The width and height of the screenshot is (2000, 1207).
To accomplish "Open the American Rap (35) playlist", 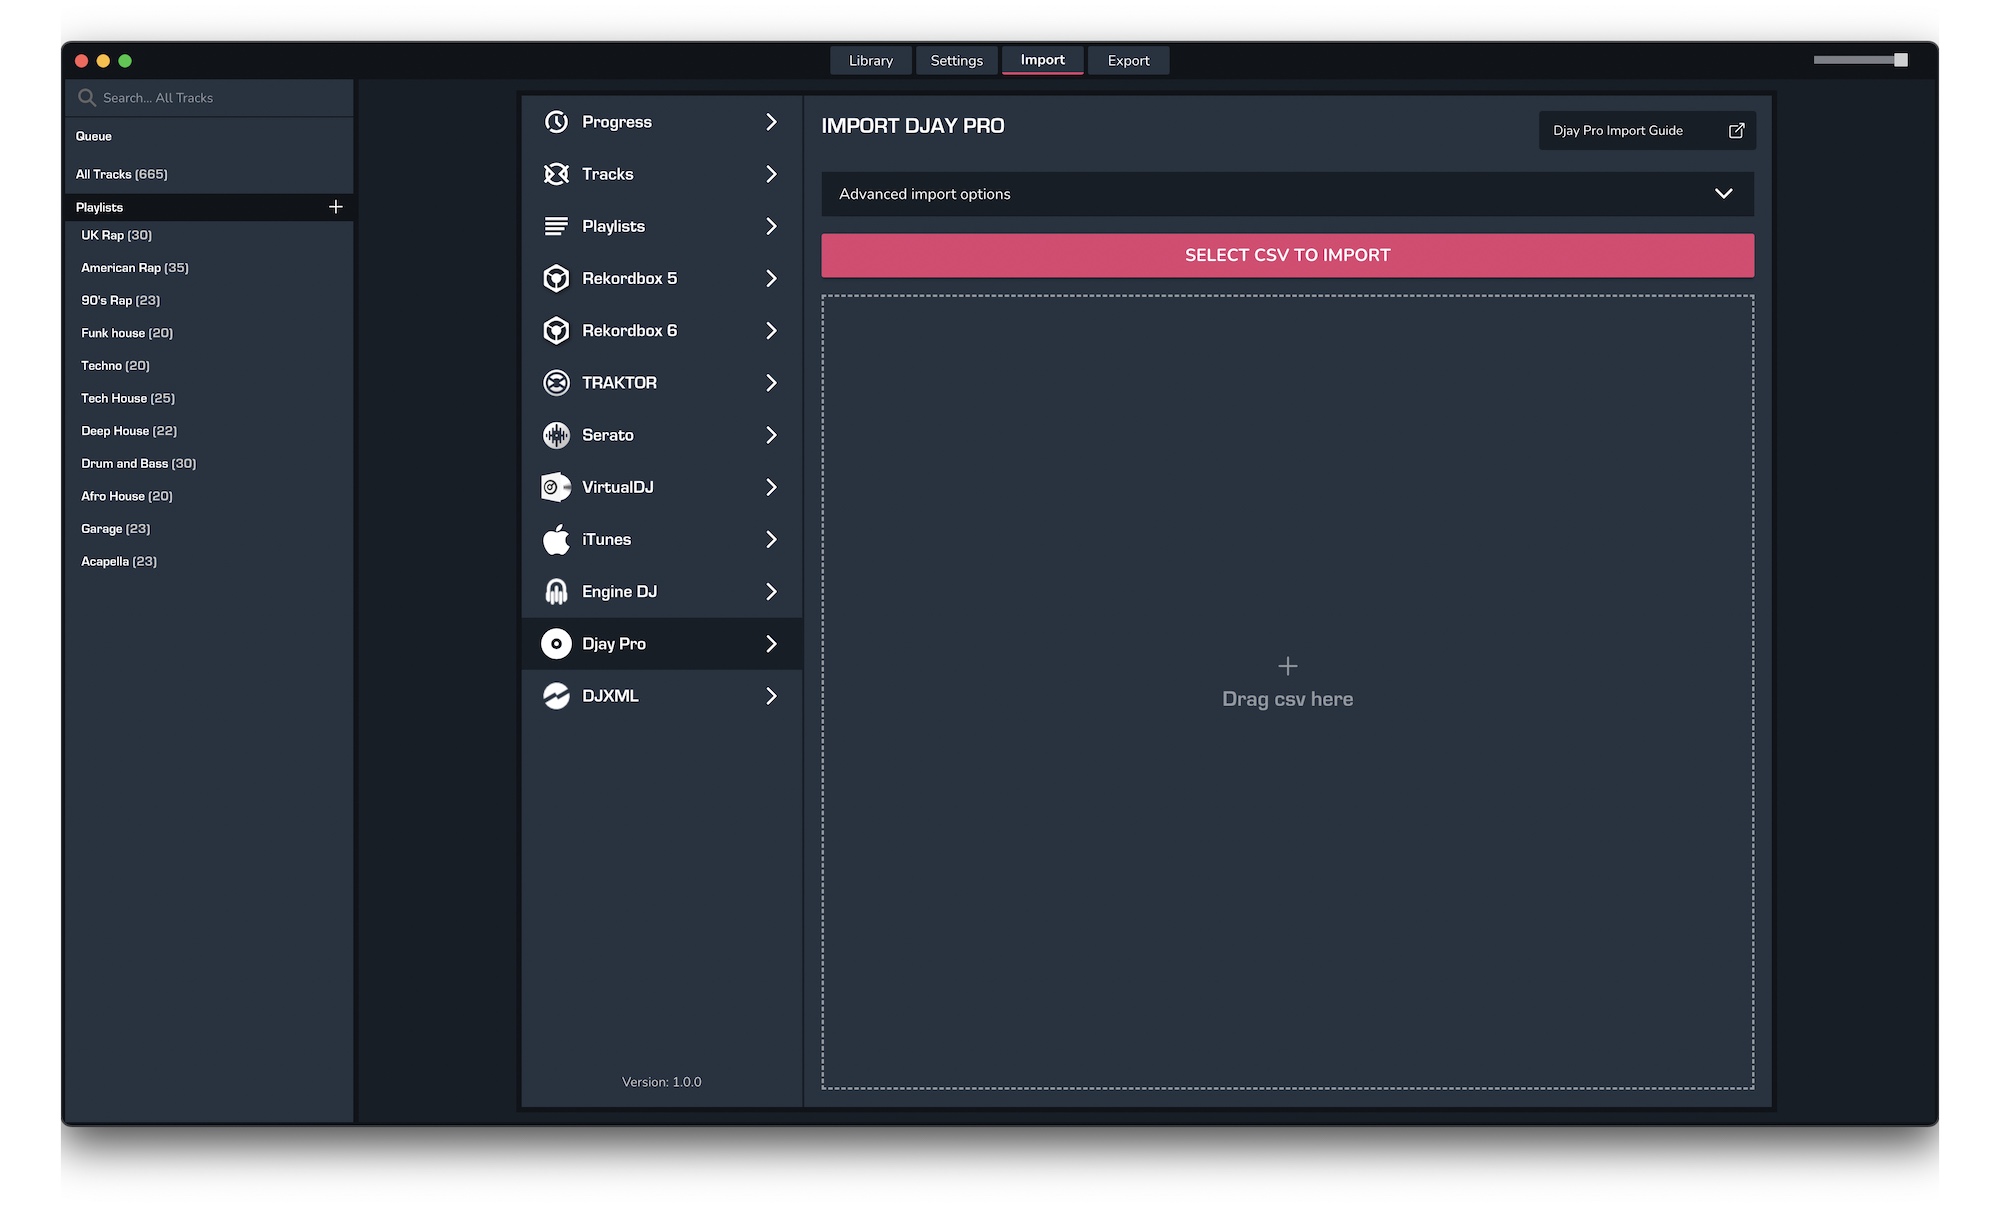I will pos(134,268).
